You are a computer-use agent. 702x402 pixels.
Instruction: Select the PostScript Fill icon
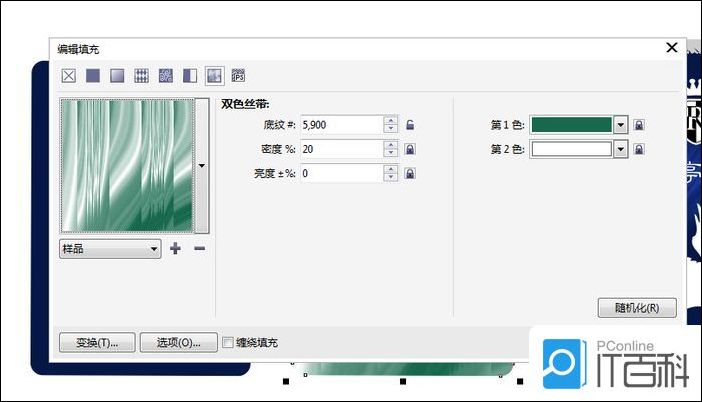click(x=238, y=76)
